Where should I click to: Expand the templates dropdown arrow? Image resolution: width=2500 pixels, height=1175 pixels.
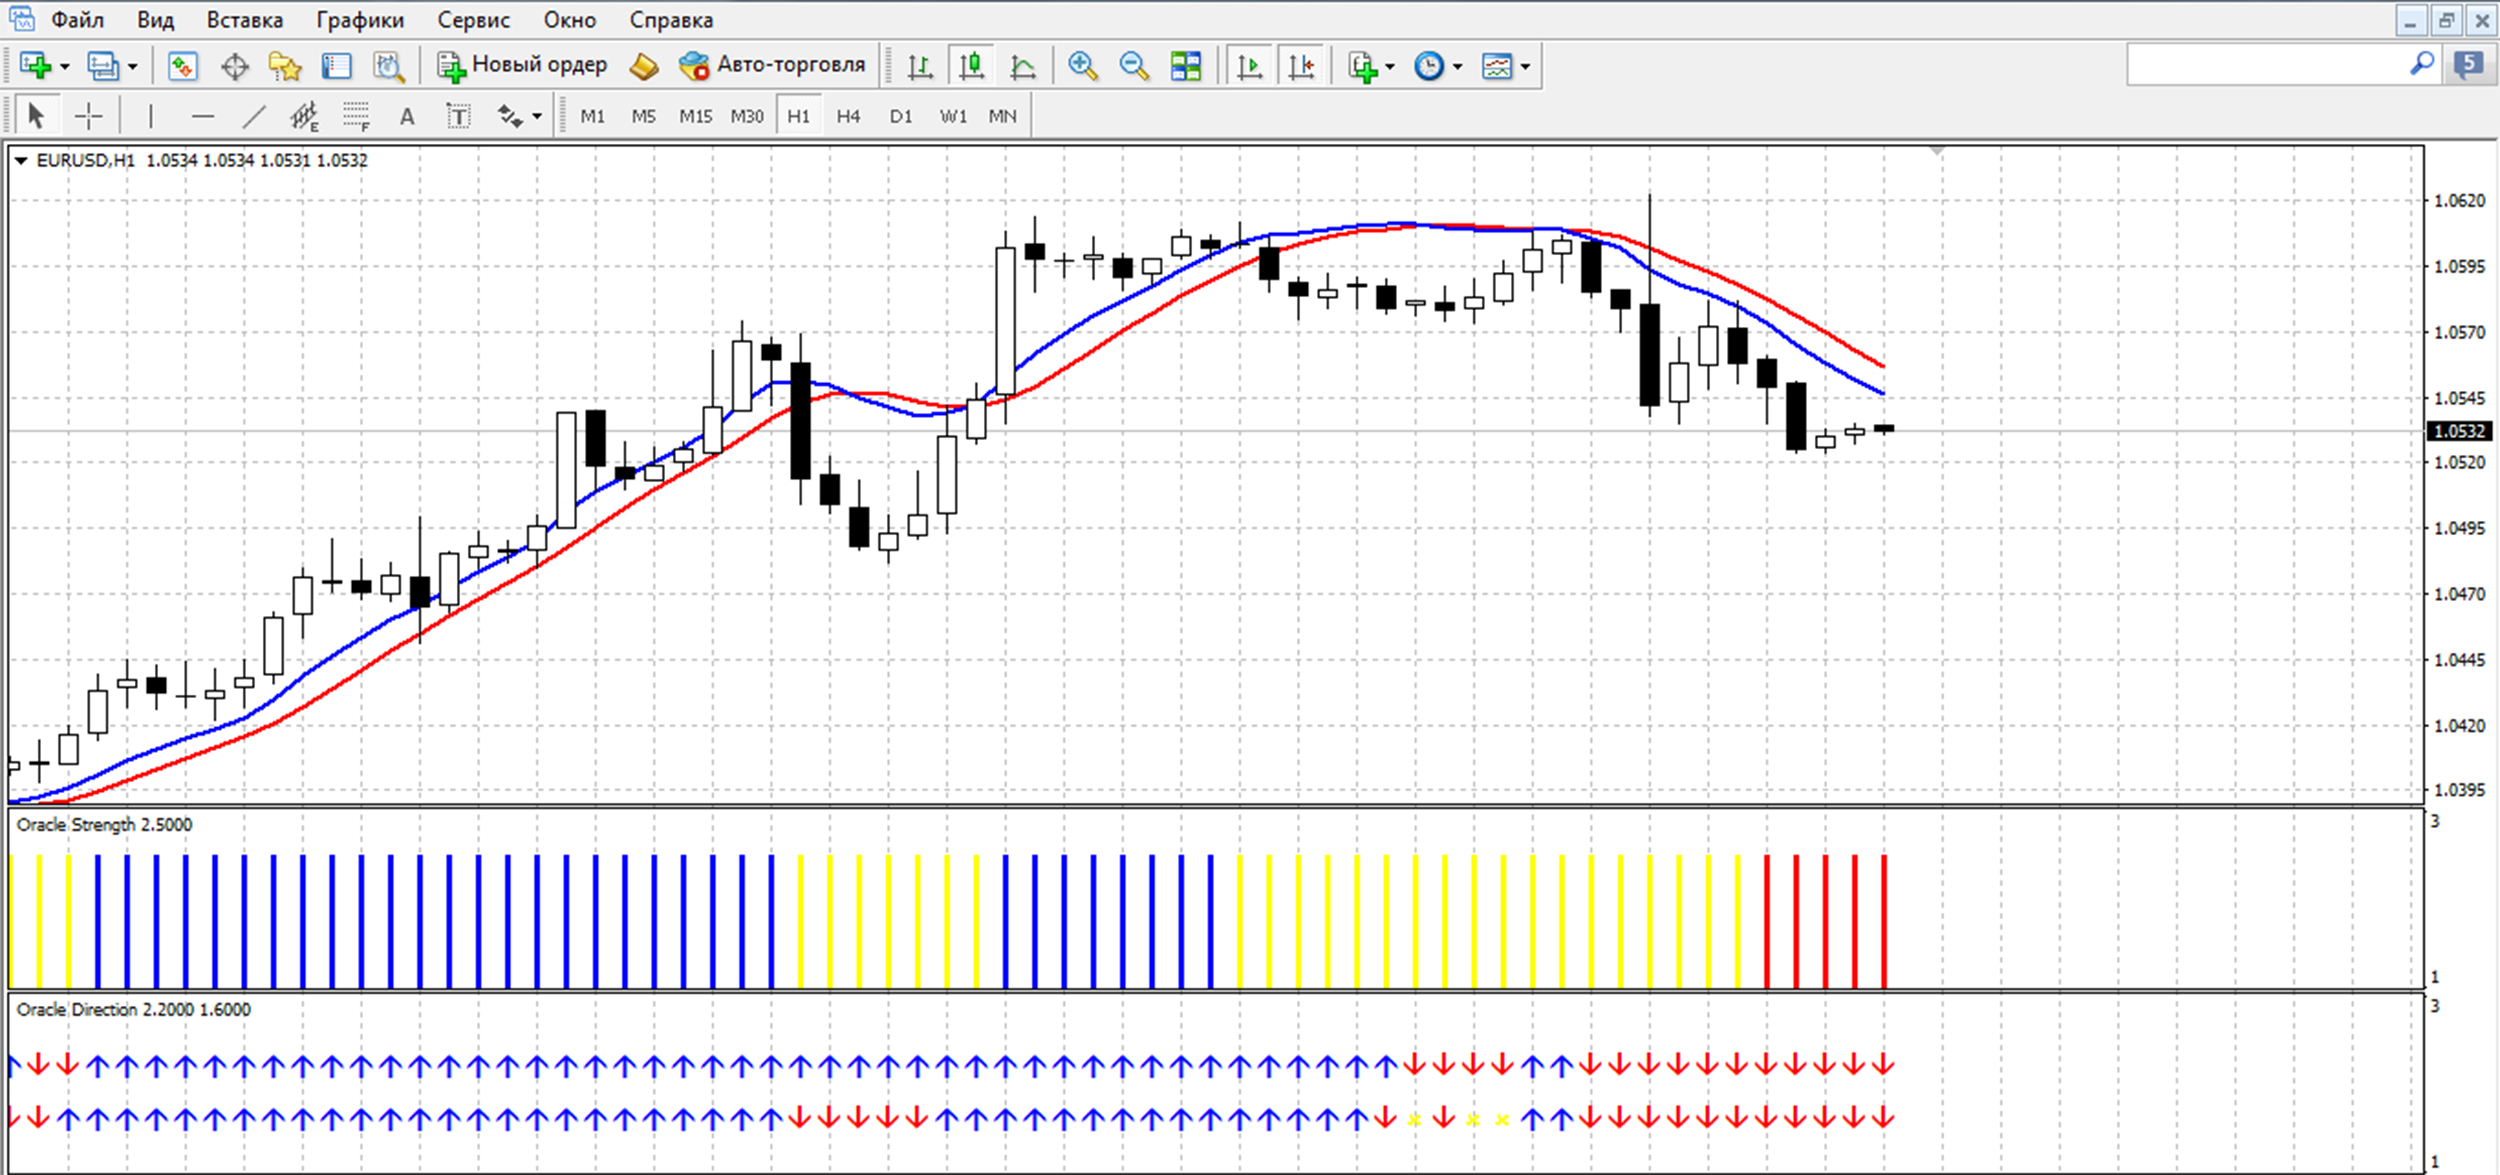click(x=1526, y=67)
